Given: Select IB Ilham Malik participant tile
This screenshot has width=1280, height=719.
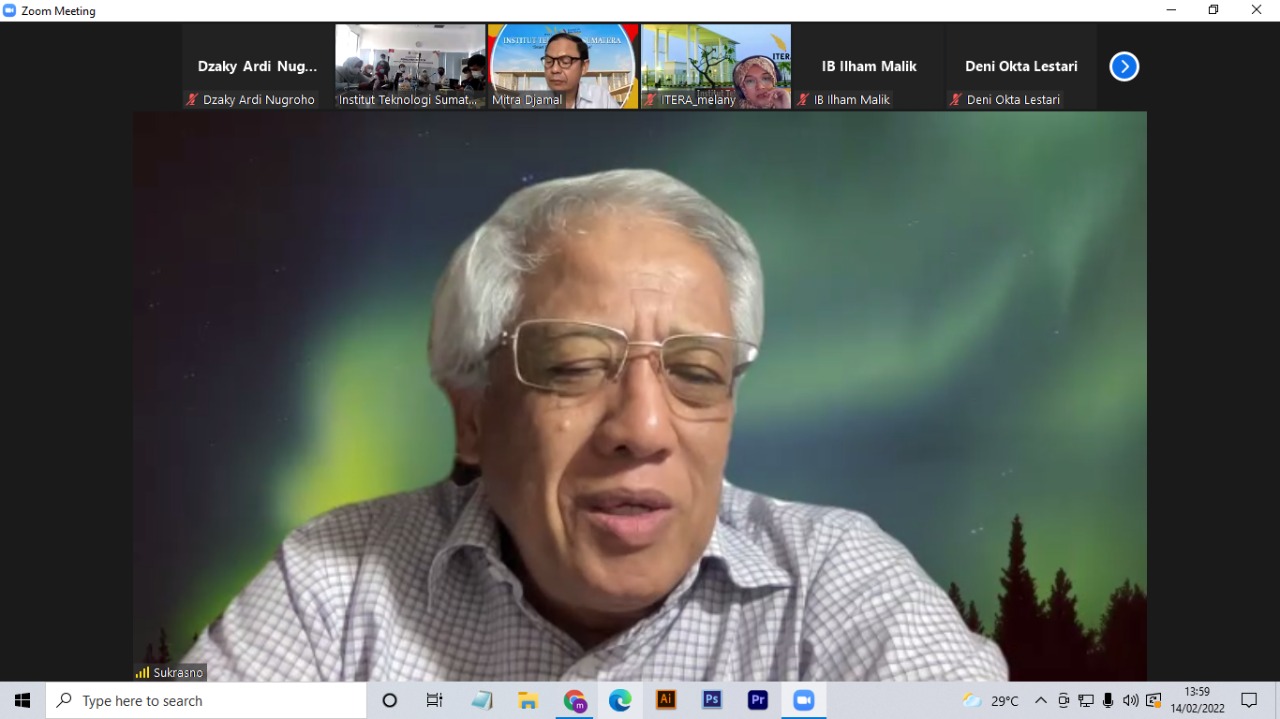Looking at the screenshot, I should (869, 66).
